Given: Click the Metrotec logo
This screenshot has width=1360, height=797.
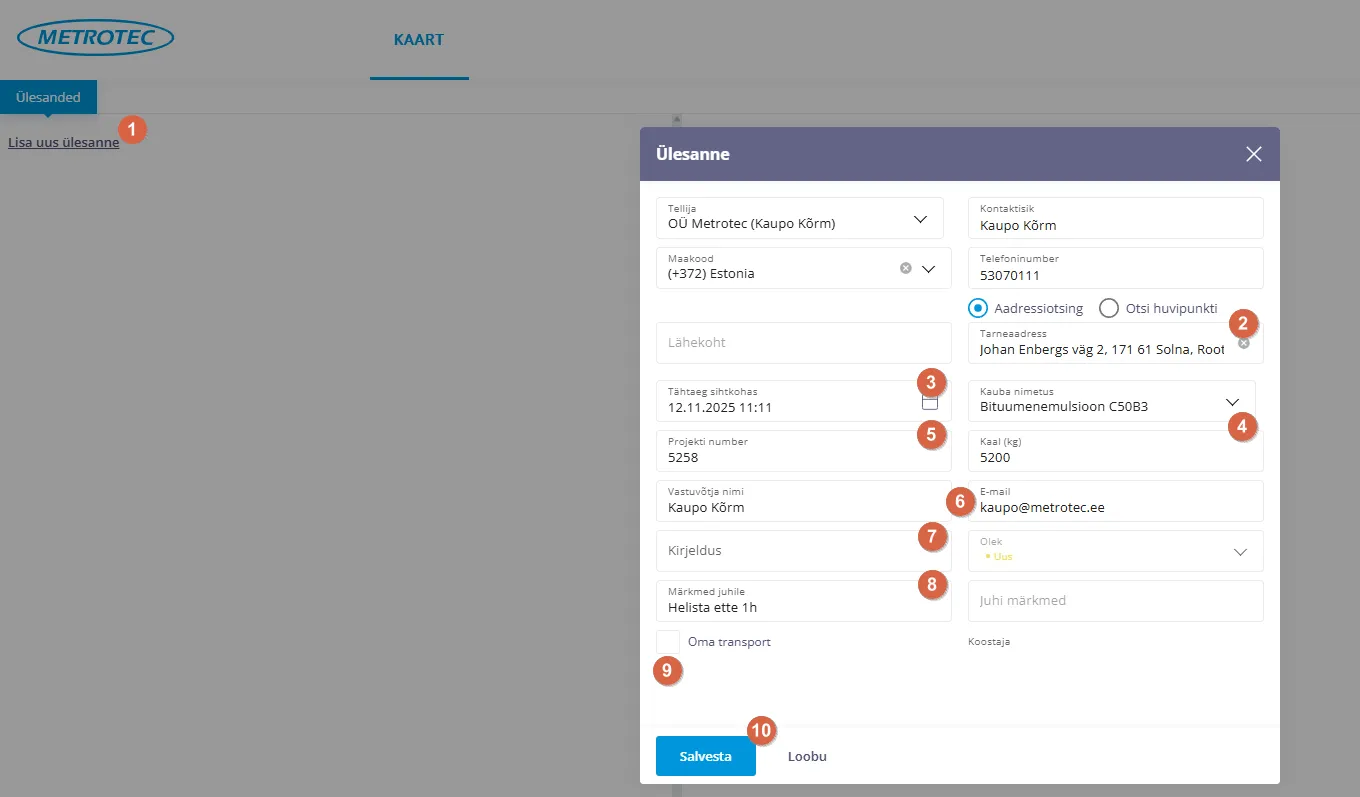Looking at the screenshot, I should click(x=96, y=38).
